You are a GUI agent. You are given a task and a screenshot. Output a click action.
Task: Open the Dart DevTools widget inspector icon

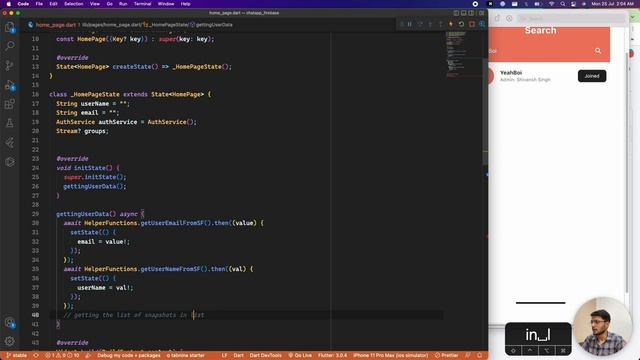[x=482, y=24]
